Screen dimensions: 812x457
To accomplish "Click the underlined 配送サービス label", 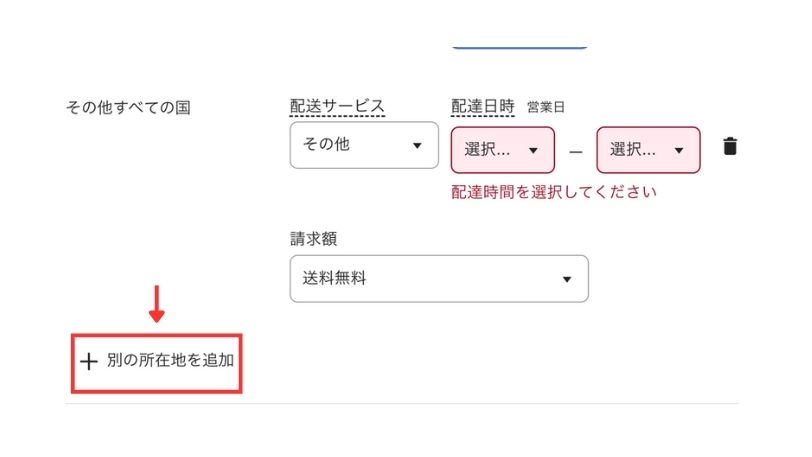I will click(x=337, y=106).
